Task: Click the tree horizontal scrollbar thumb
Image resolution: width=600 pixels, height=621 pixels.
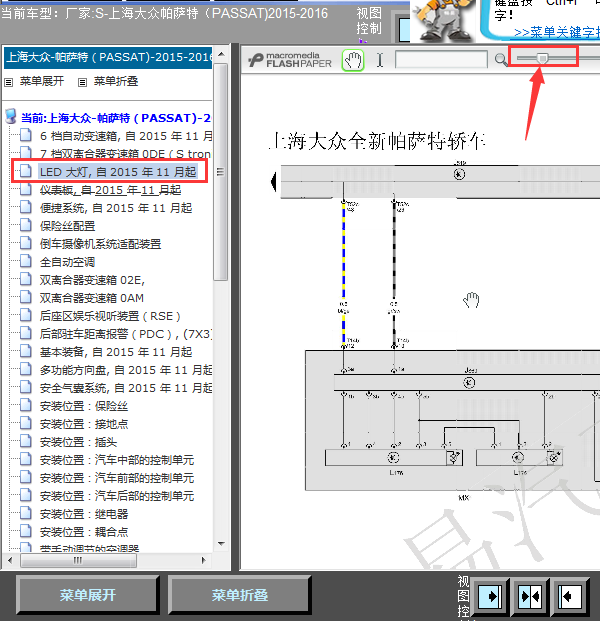Action: (78, 560)
